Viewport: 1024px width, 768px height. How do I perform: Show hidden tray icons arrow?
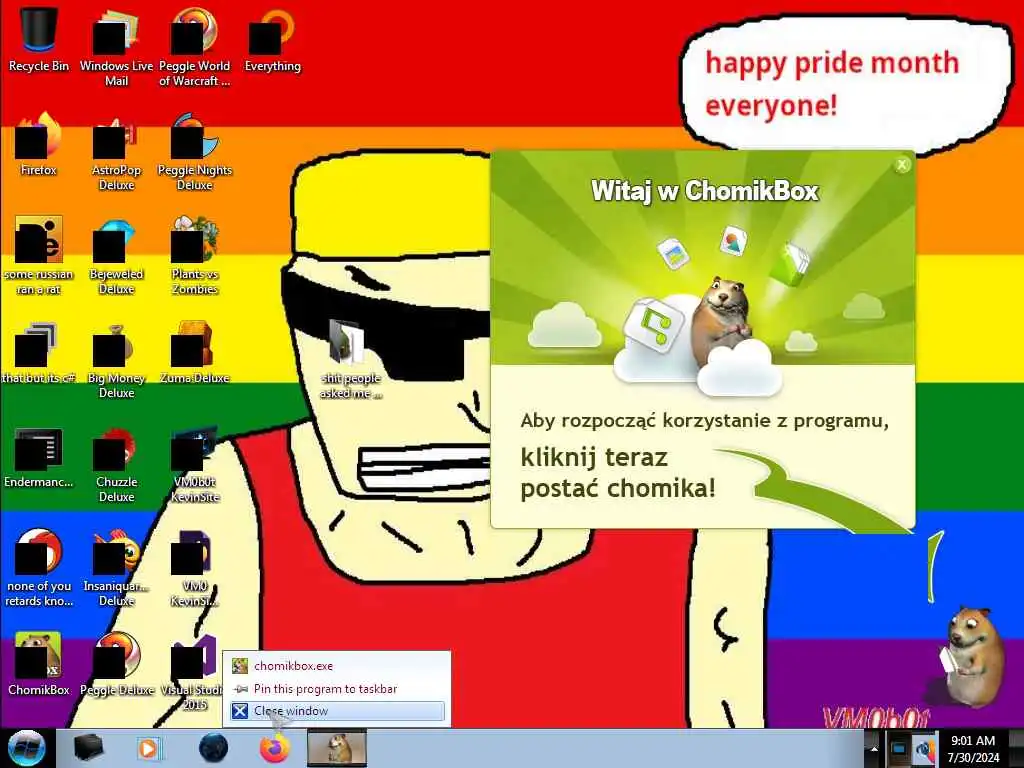[x=874, y=748]
